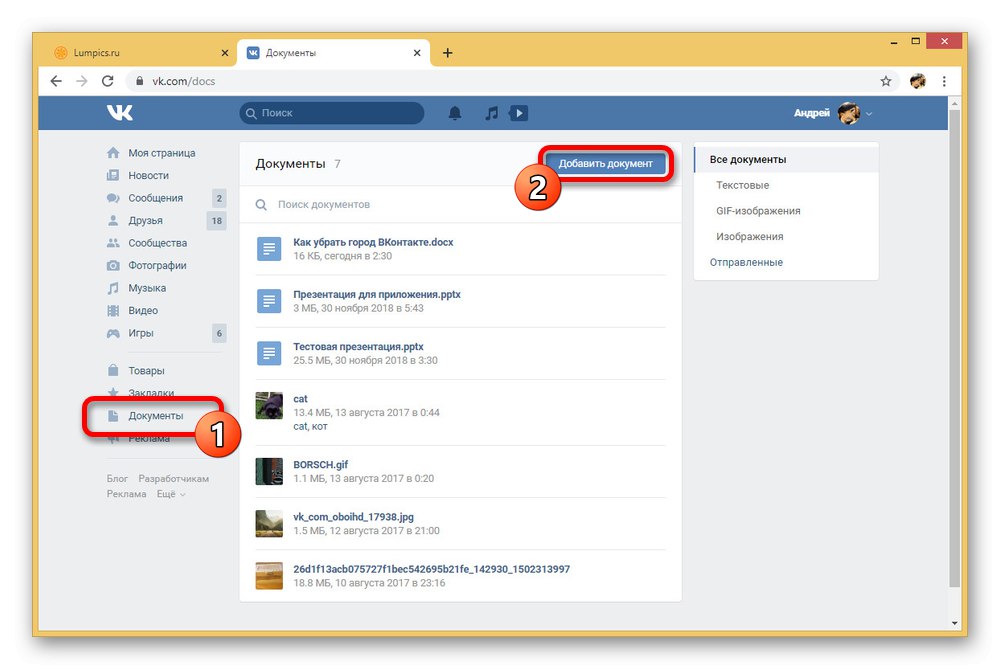Open the video play icon in header

pyautogui.click(x=518, y=114)
